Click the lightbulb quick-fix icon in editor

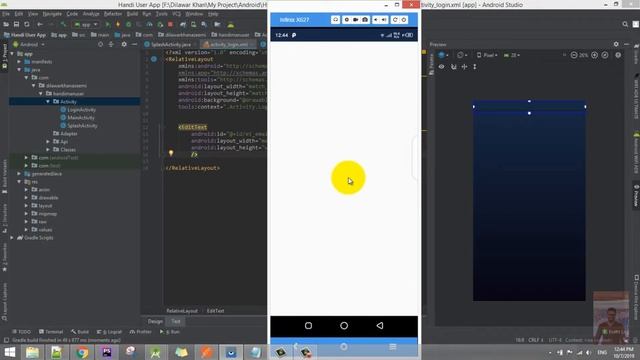click(171, 153)
